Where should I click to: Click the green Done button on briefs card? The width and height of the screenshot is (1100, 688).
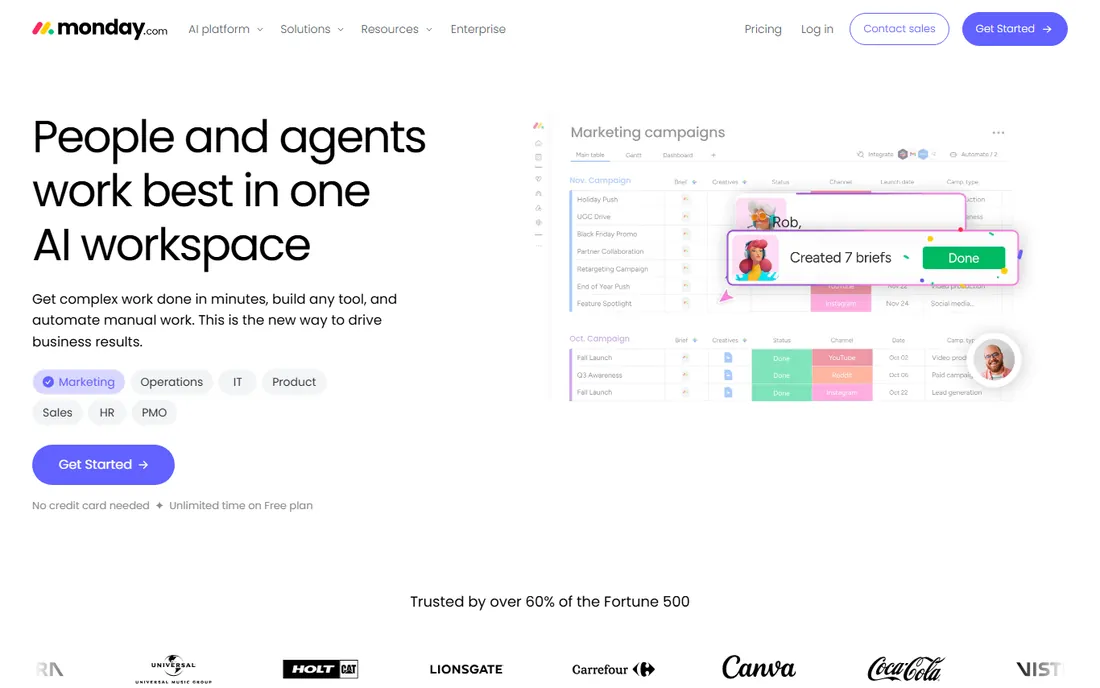(964, 258)
